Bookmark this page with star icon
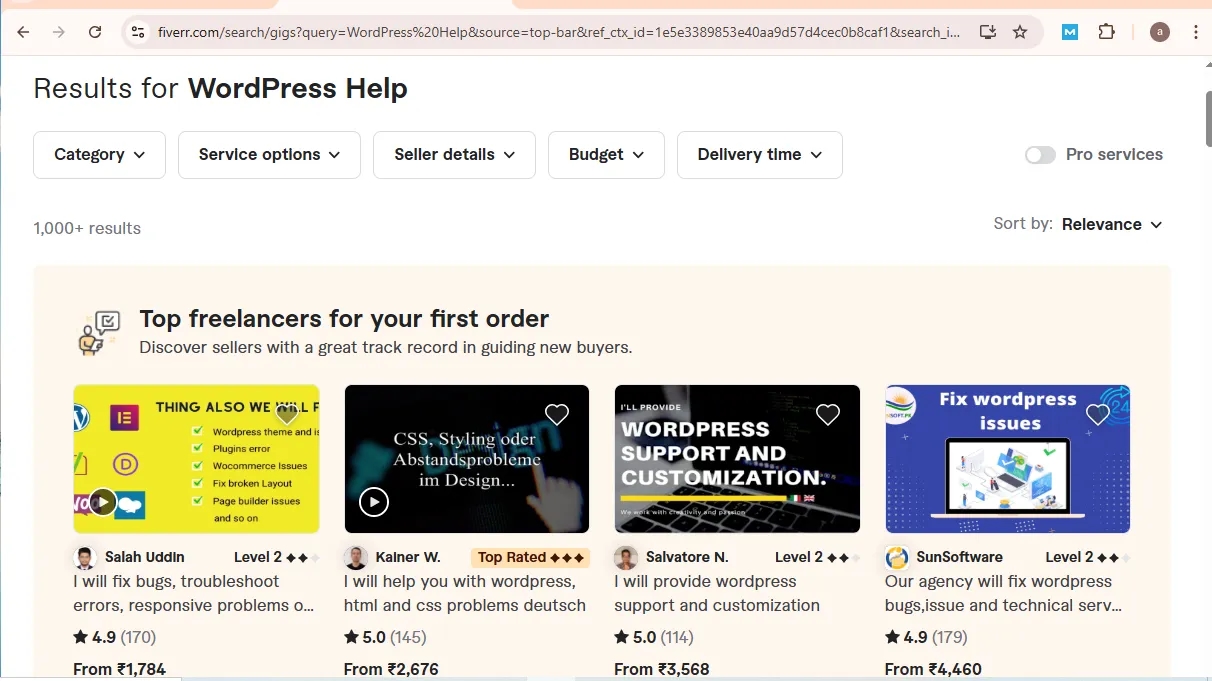 point(1020,32)
